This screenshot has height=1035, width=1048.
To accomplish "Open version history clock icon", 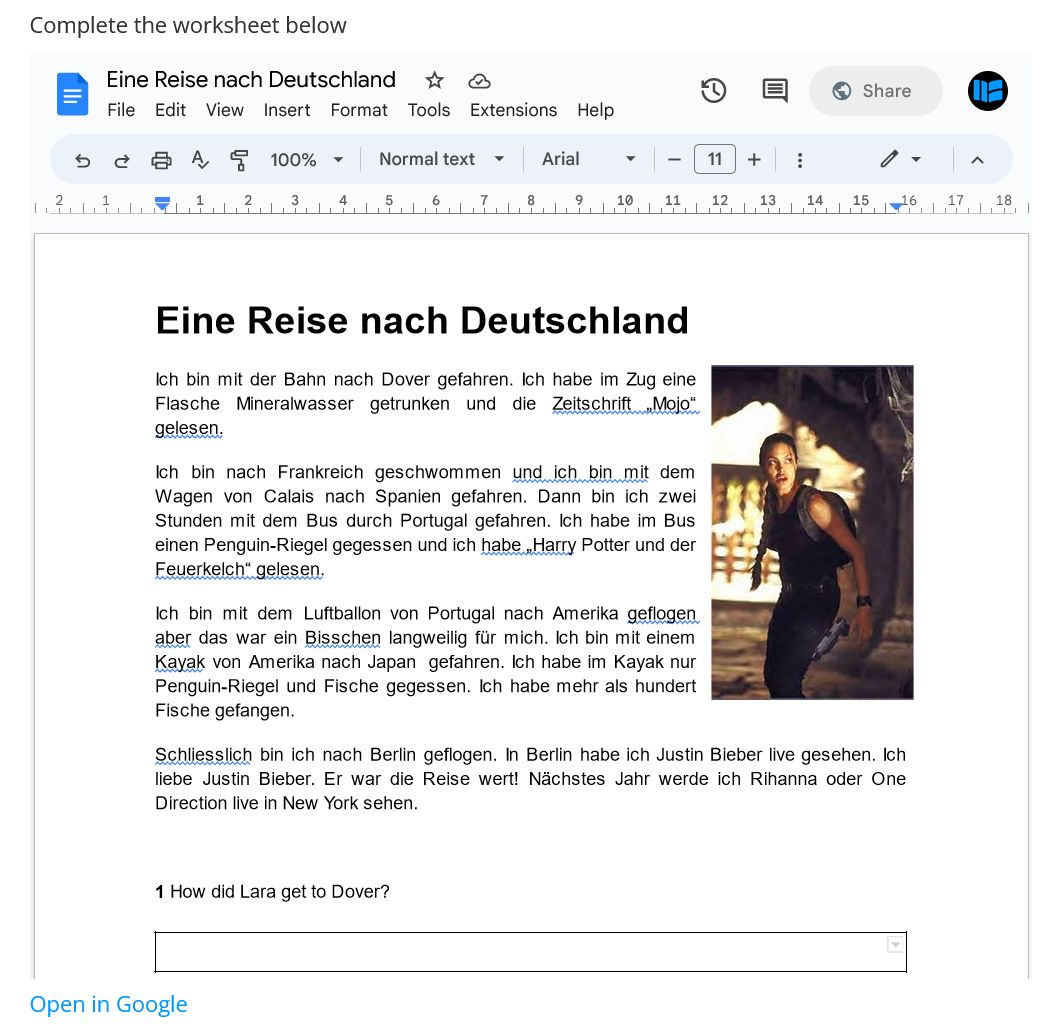I will pyautogui.click(x=713, y=91).
